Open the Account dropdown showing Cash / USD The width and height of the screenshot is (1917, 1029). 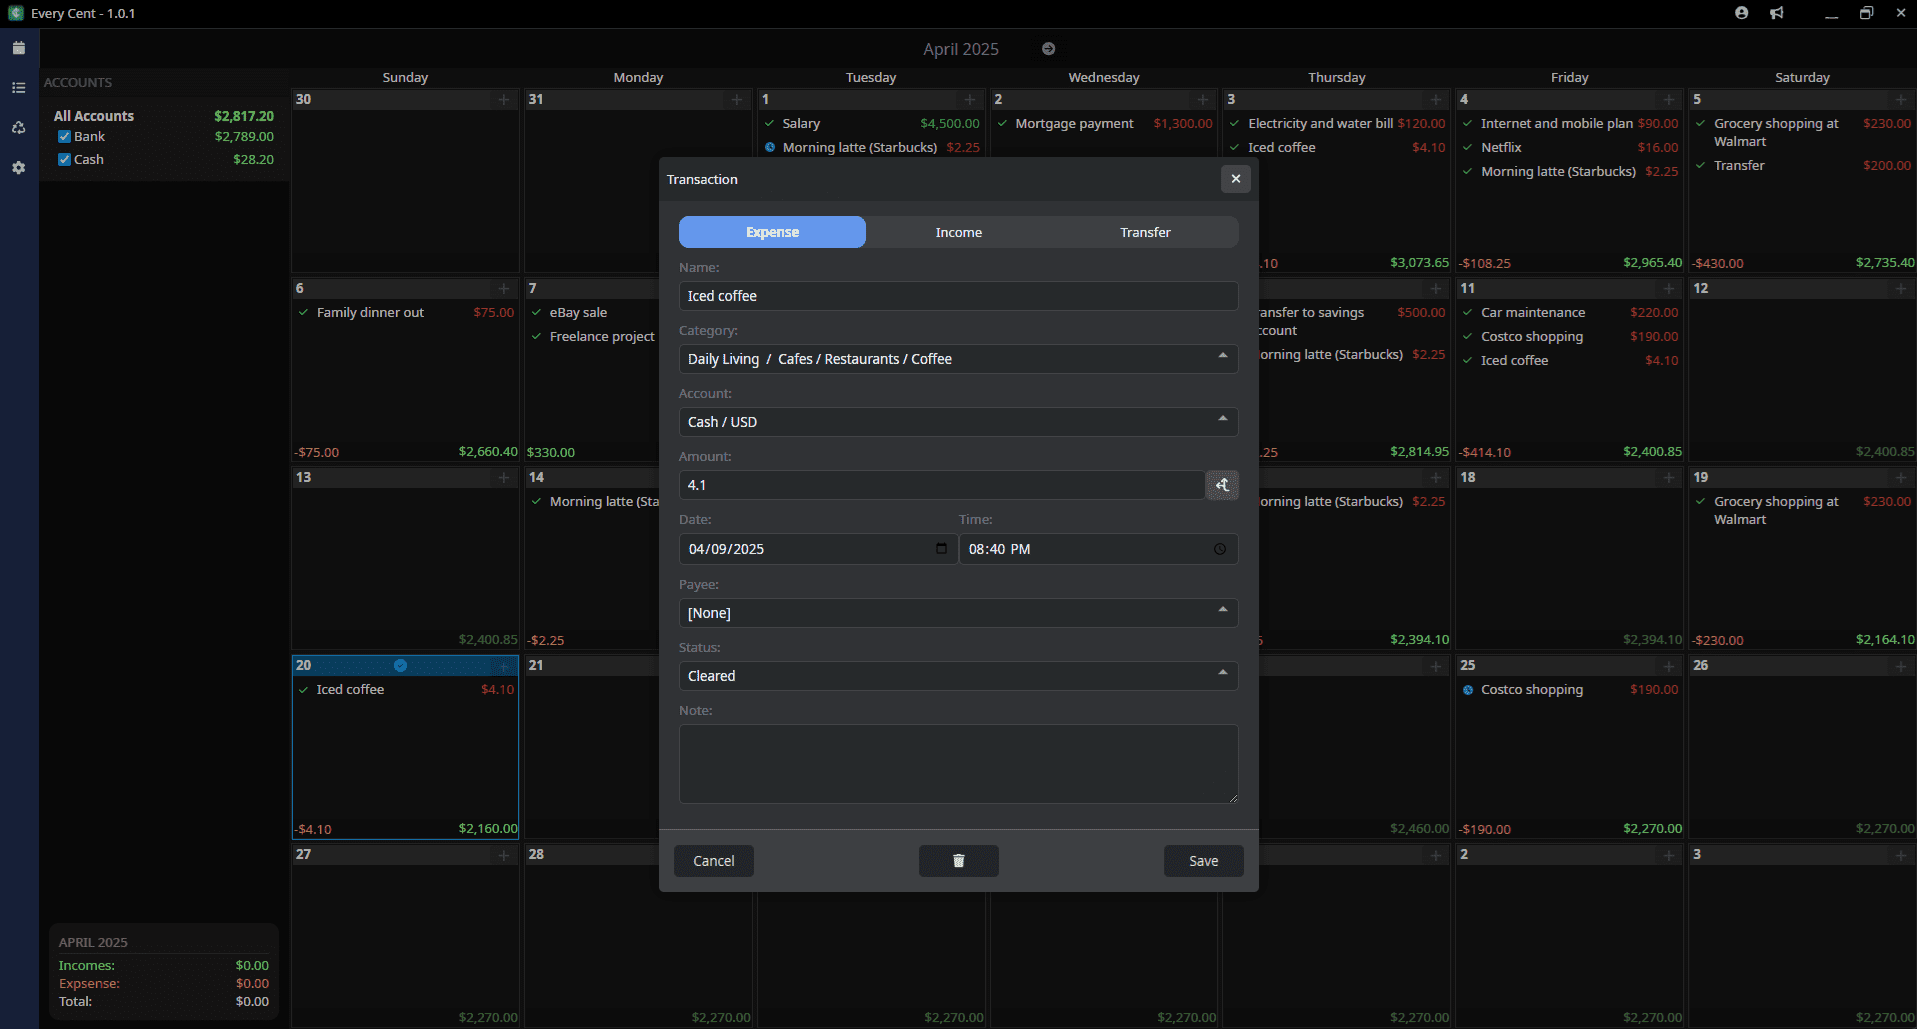(x=958, y=422)
